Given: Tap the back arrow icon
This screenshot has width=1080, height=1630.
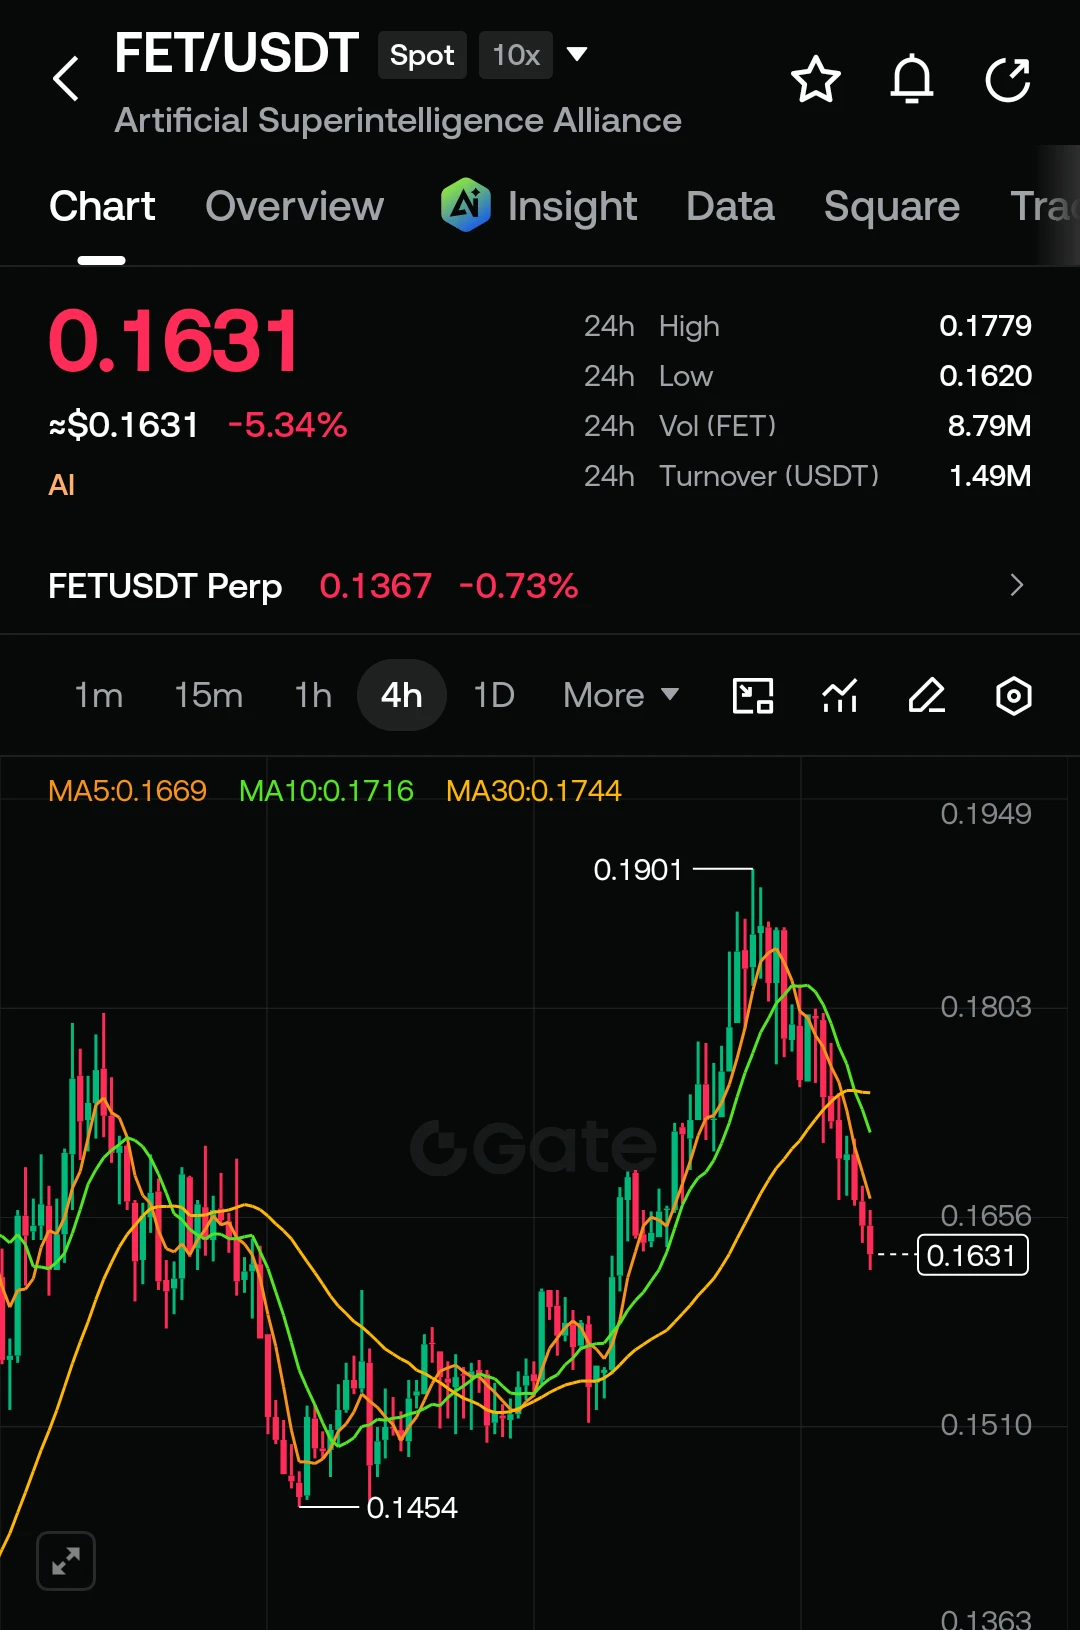Looking at the screenshot, I should [65, 79].
